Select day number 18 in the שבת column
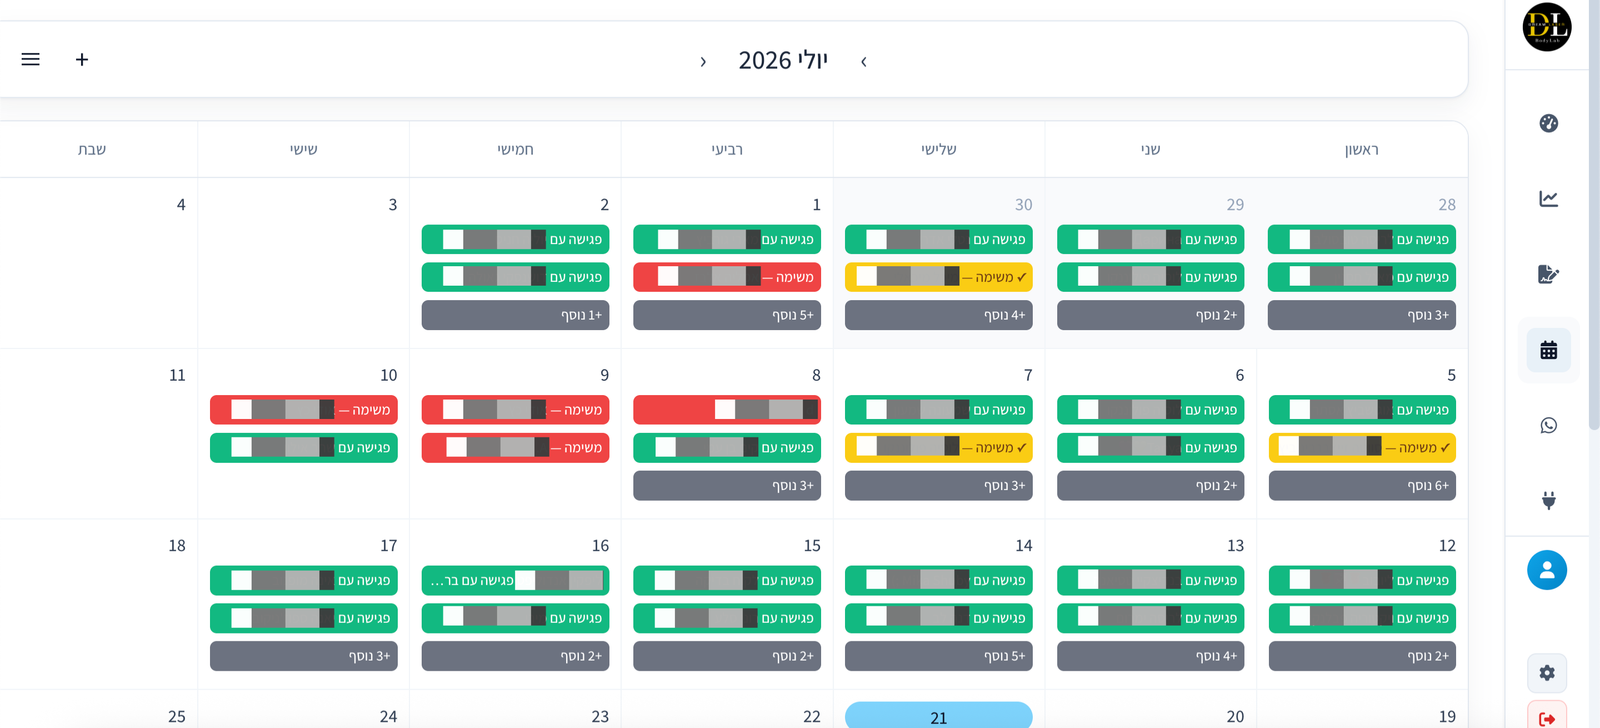The height and width of the screenshot is (728, 1600). click(177, 546)
